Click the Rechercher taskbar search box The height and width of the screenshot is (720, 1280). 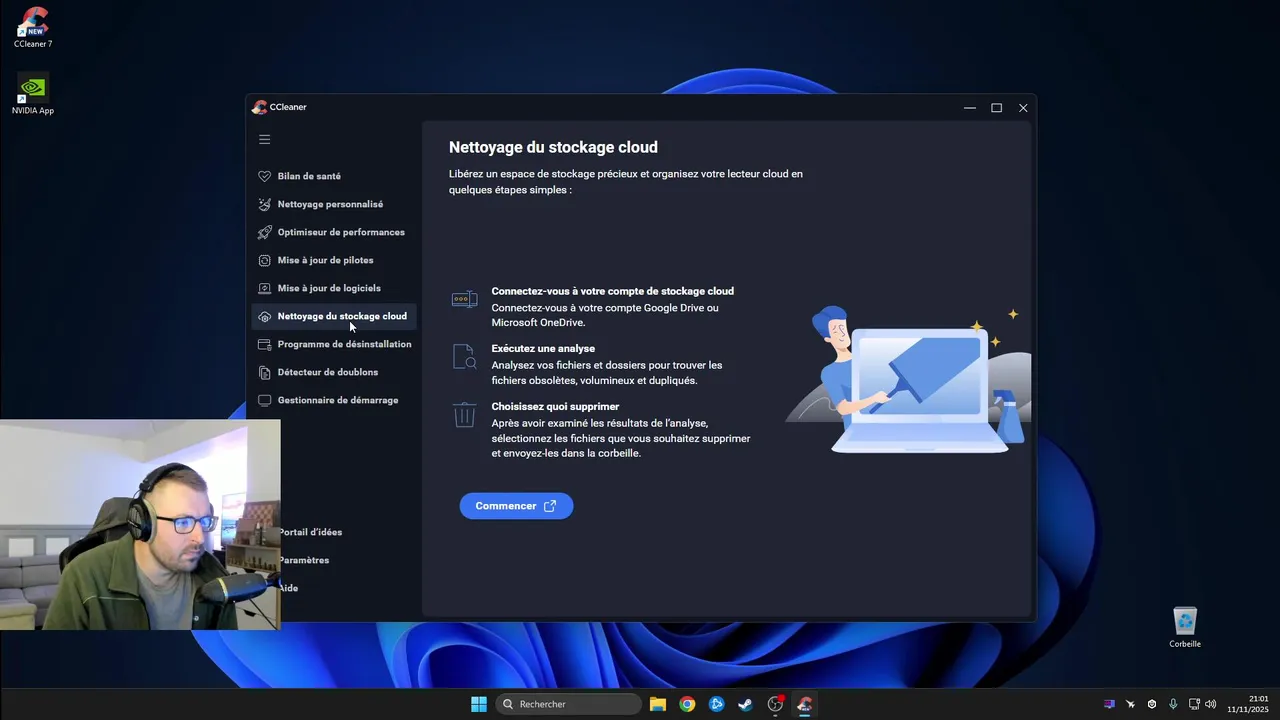click(x=568, y=704)
